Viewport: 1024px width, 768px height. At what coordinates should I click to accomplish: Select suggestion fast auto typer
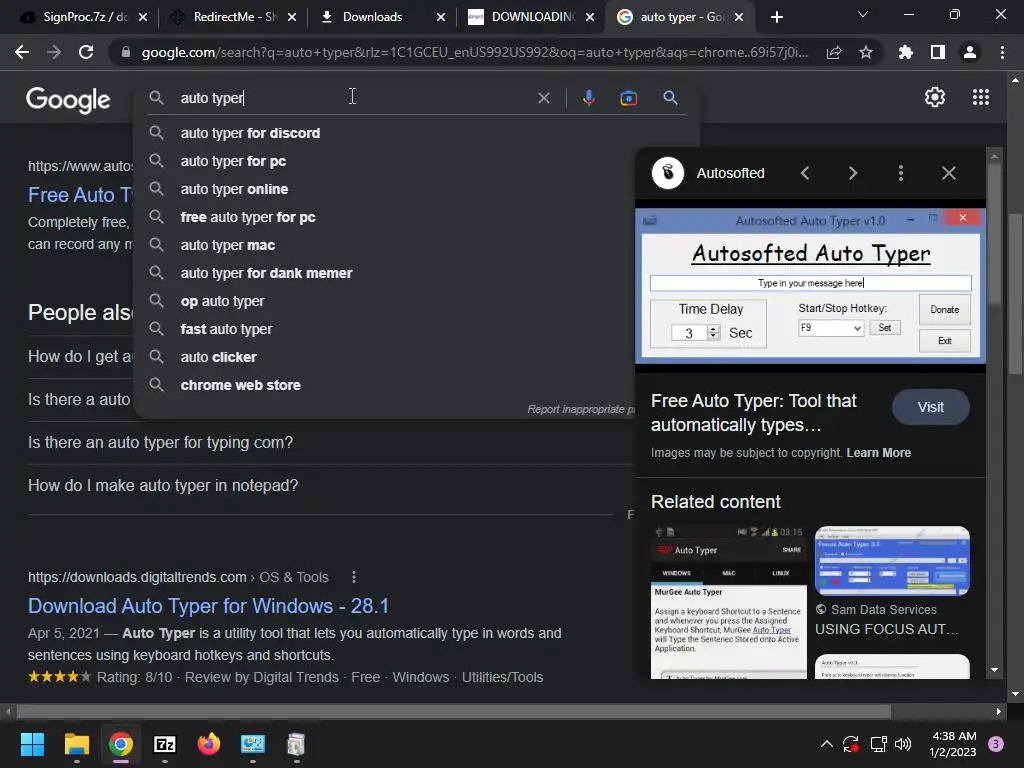pos(384,330)
